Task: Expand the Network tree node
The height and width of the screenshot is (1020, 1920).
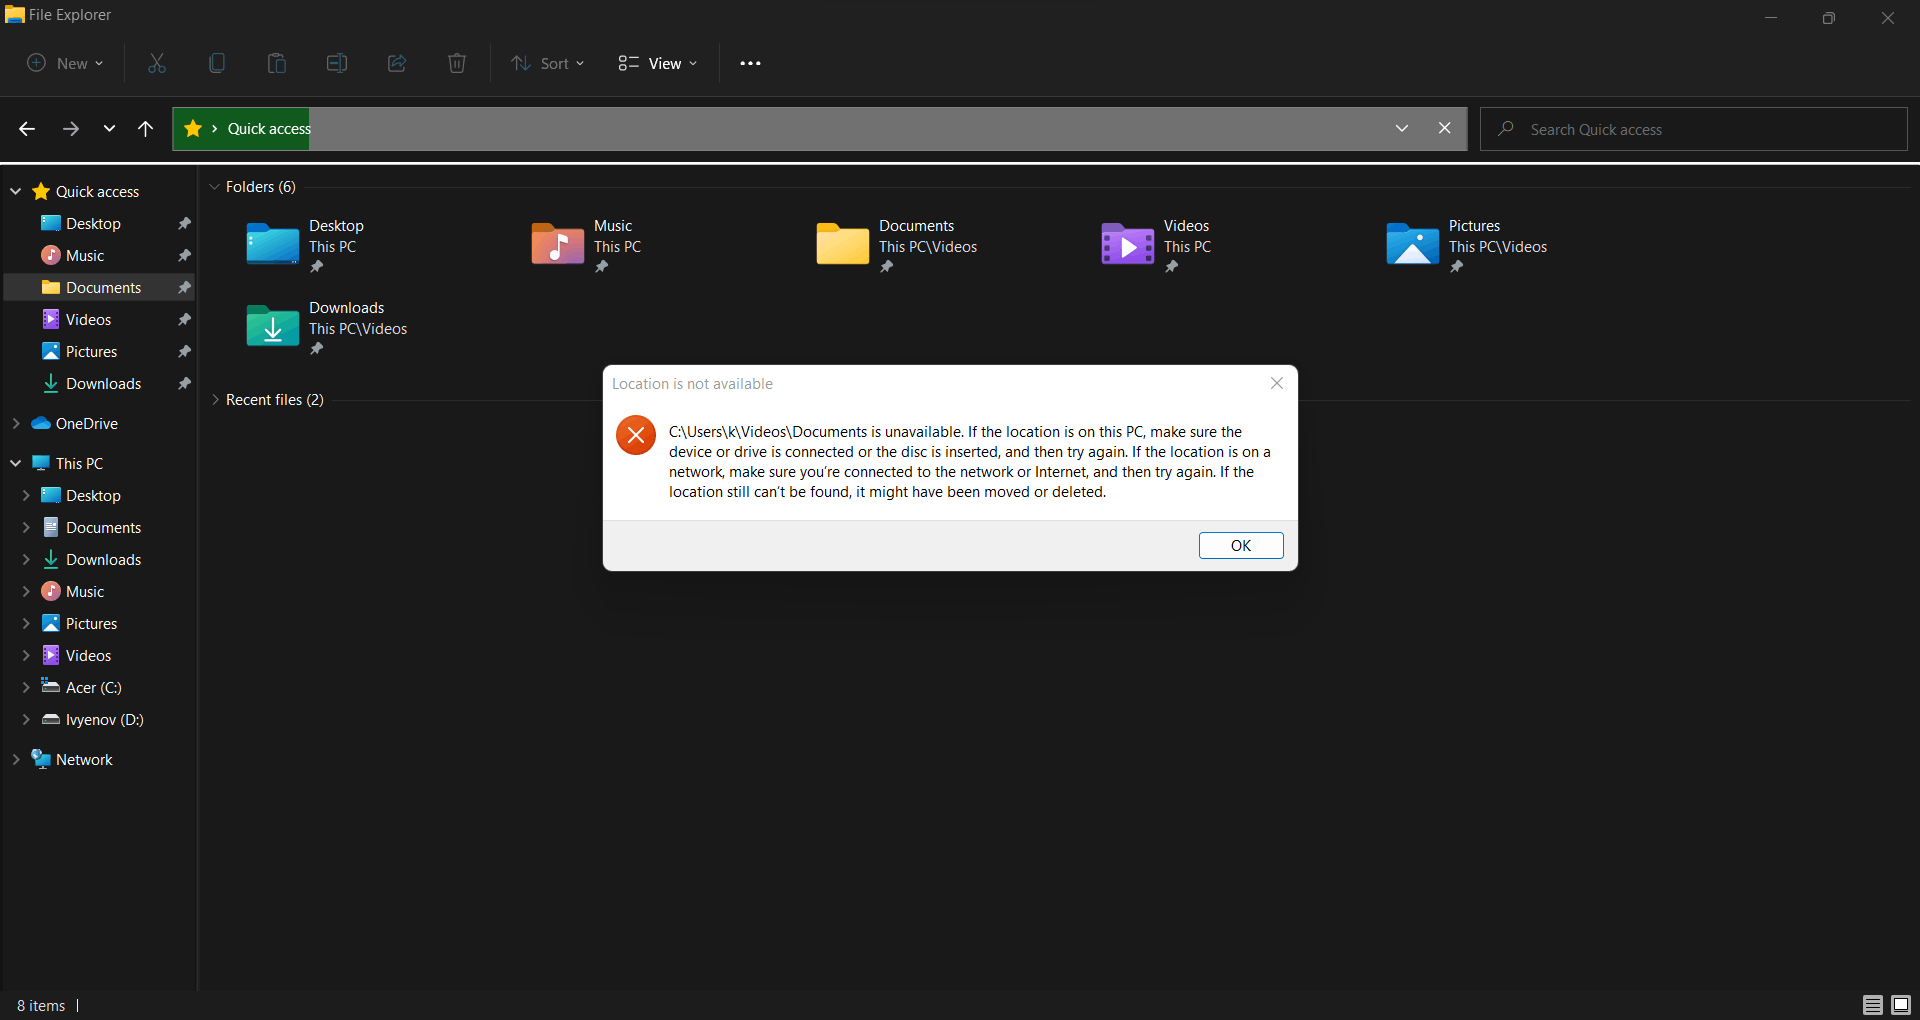Action: (16, 760)
